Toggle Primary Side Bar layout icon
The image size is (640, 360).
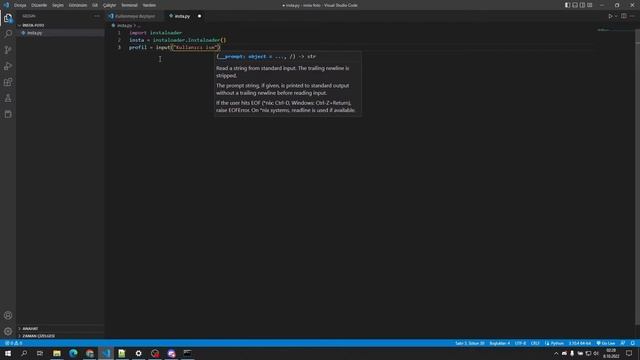tap(567, 5)
